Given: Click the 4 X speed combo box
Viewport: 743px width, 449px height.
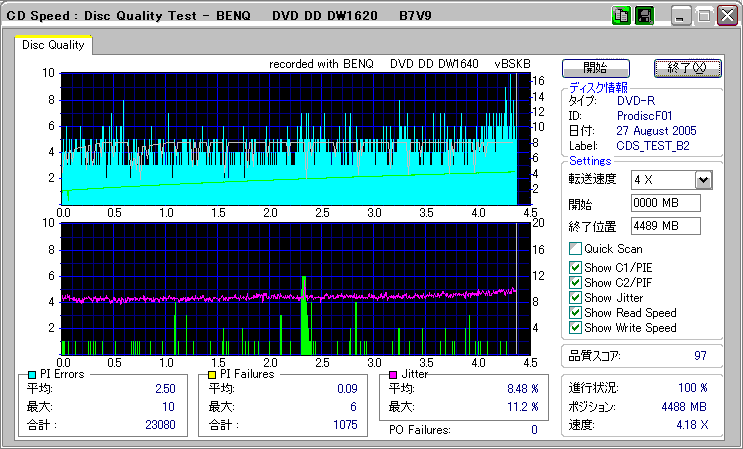Looking at the screenshot, I should 662,180.
